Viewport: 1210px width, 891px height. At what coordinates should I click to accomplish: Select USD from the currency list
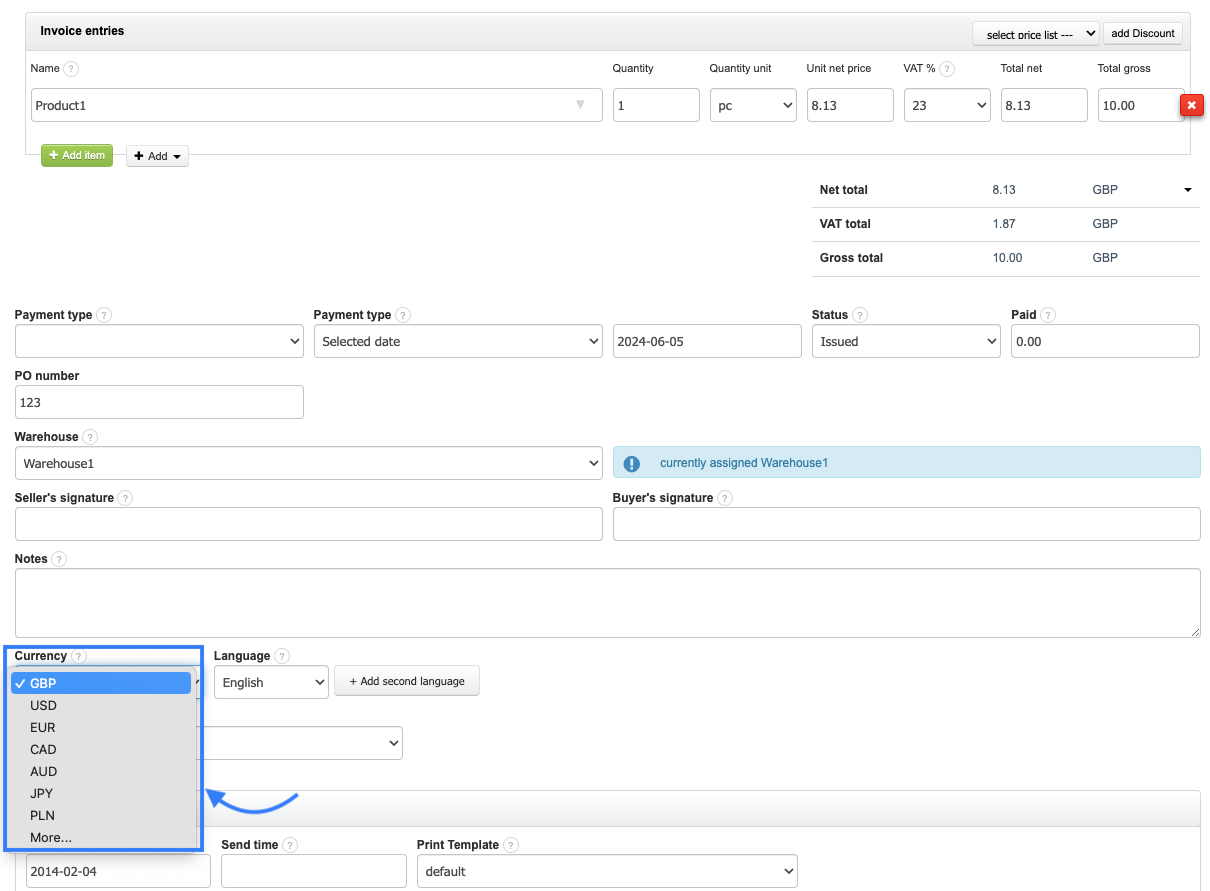coord(44,705)
